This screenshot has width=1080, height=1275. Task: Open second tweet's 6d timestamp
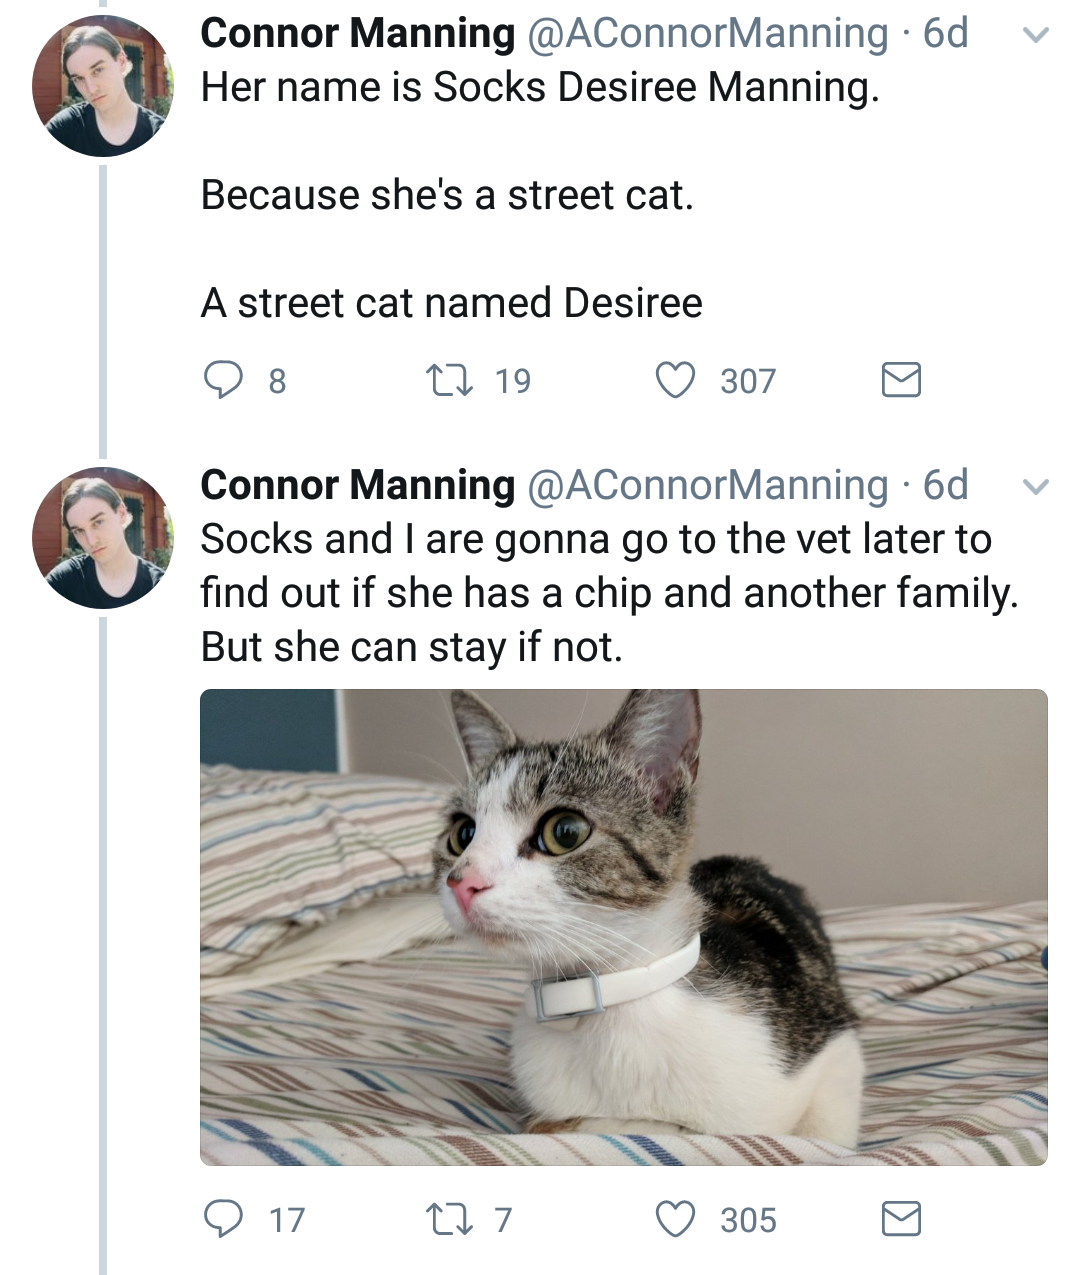pyautogui.click(x=946, y=486)
